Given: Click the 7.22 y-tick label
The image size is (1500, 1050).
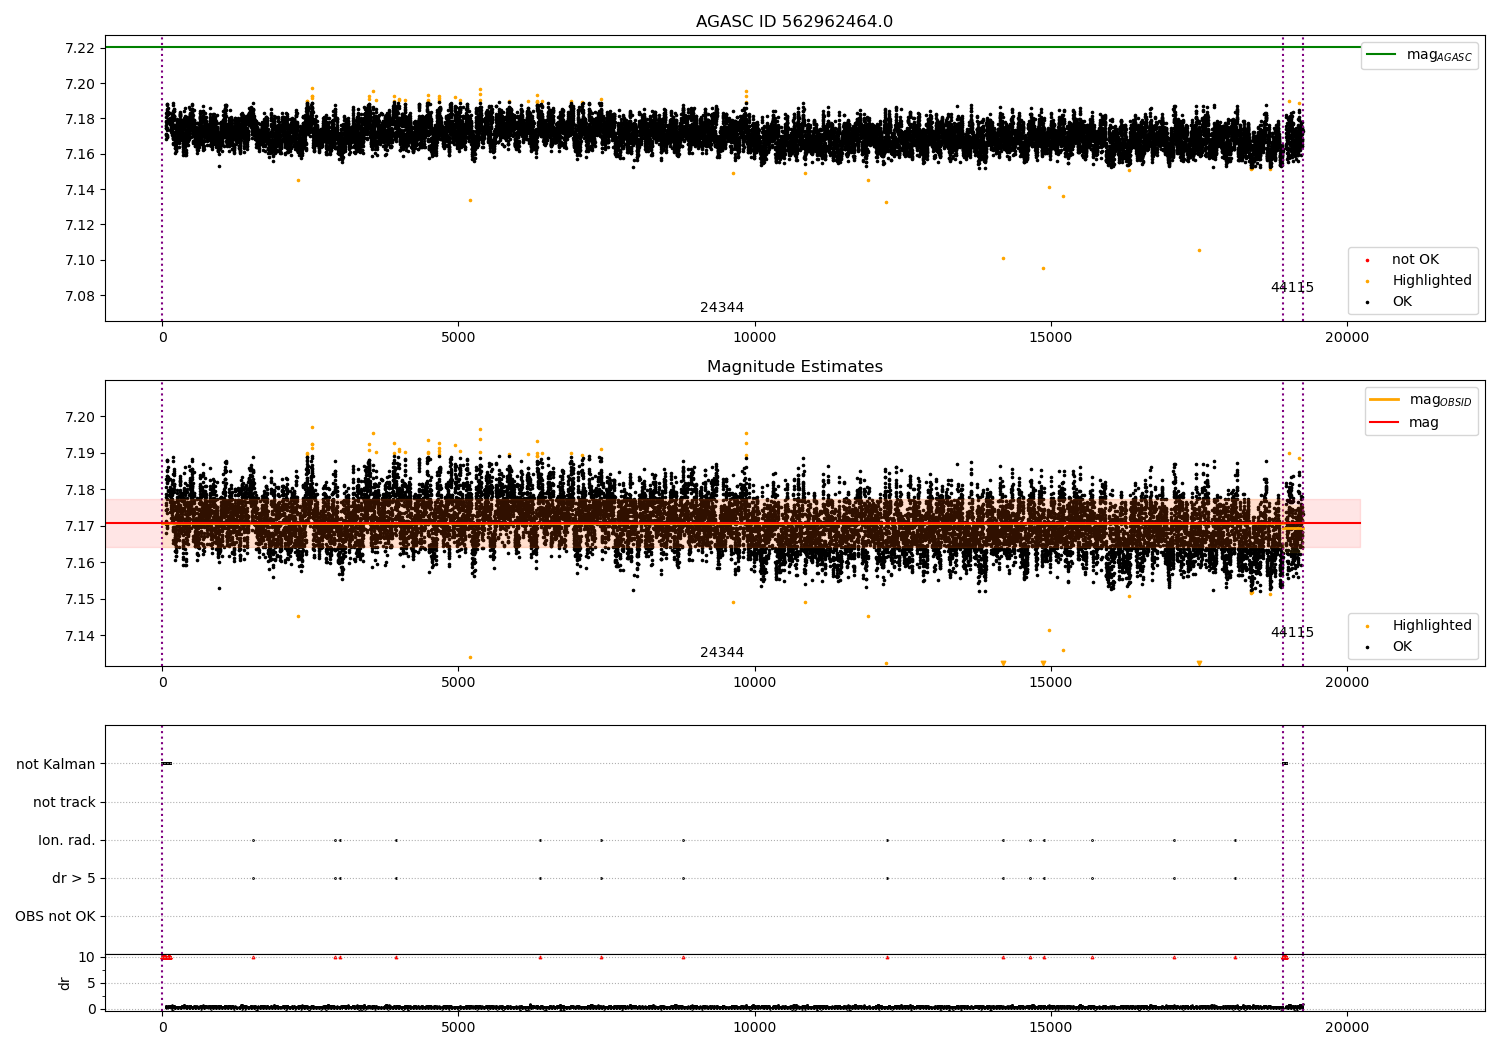Looking at the screenshot, I should (79, 48).
